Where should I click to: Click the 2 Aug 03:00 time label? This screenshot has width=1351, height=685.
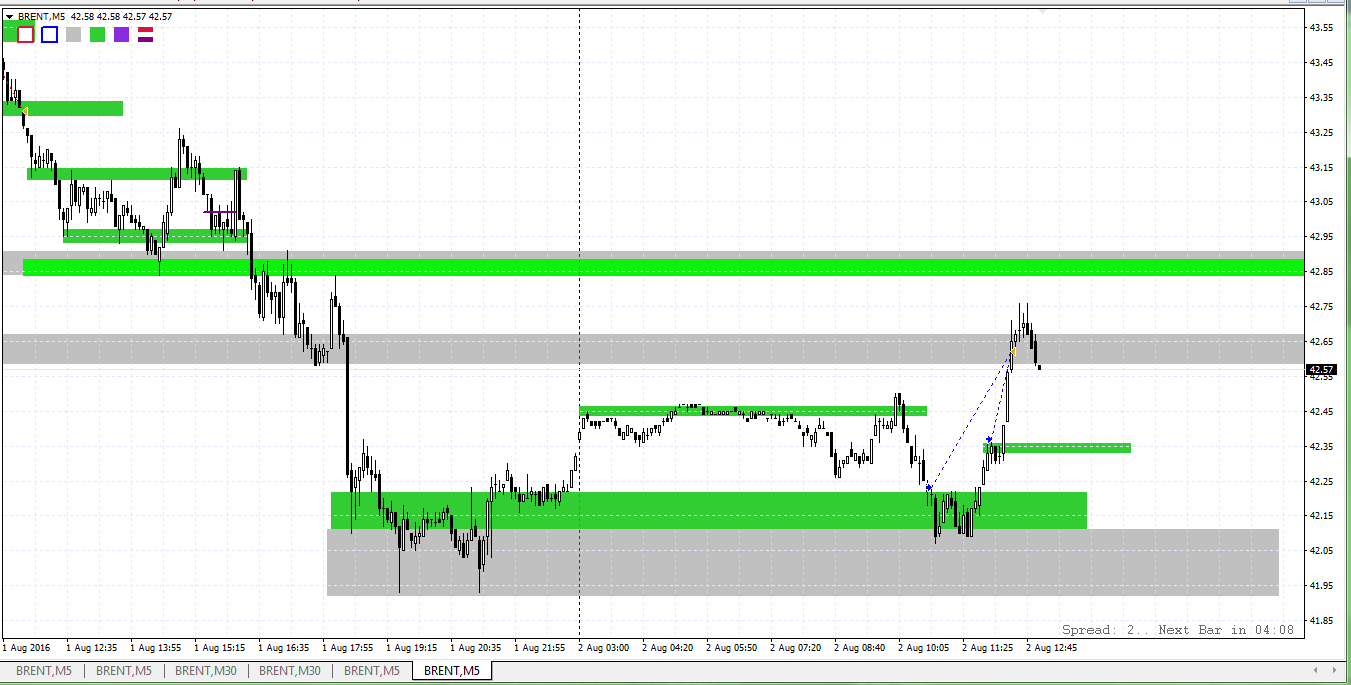(x=603, y=648)
